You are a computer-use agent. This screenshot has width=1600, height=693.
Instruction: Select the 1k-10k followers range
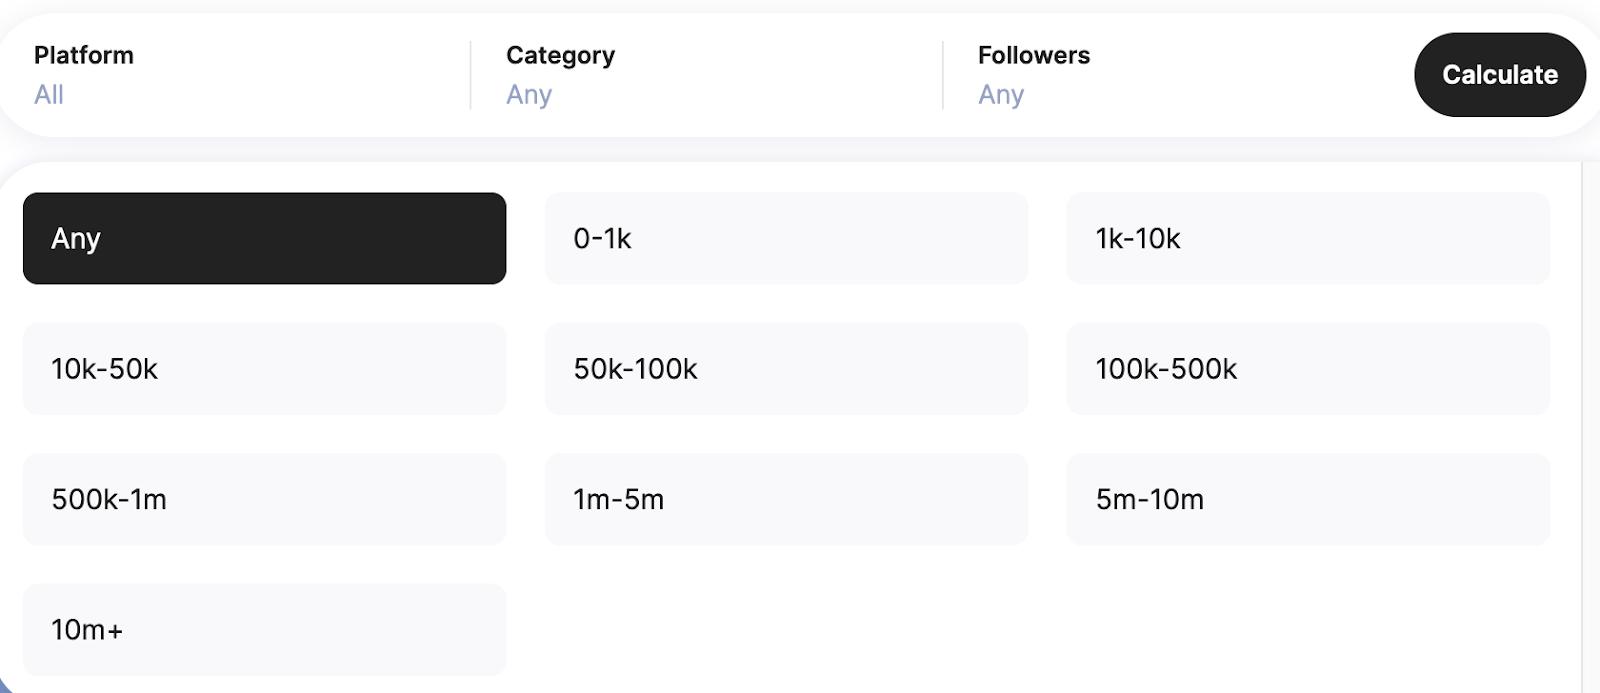coord(1308,238)
